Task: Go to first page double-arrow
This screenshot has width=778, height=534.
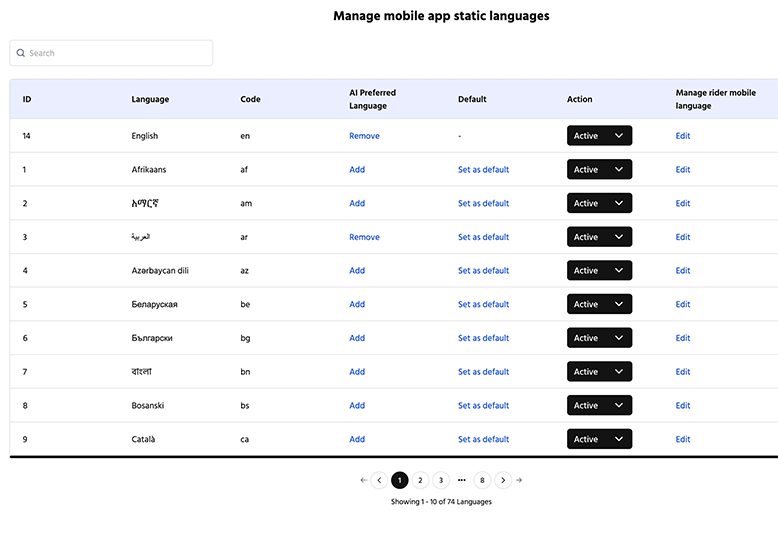Action: click(x=364, y=480)
